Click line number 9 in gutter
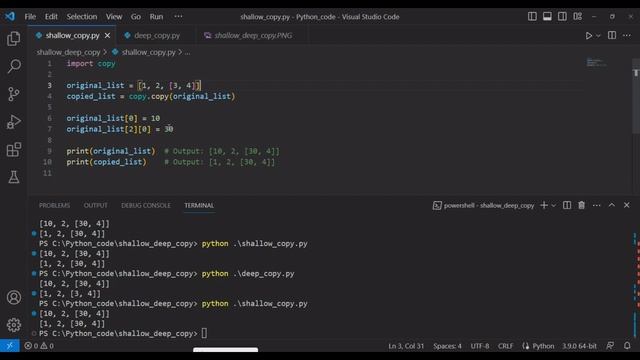640x360 pixels. (49, 151)
